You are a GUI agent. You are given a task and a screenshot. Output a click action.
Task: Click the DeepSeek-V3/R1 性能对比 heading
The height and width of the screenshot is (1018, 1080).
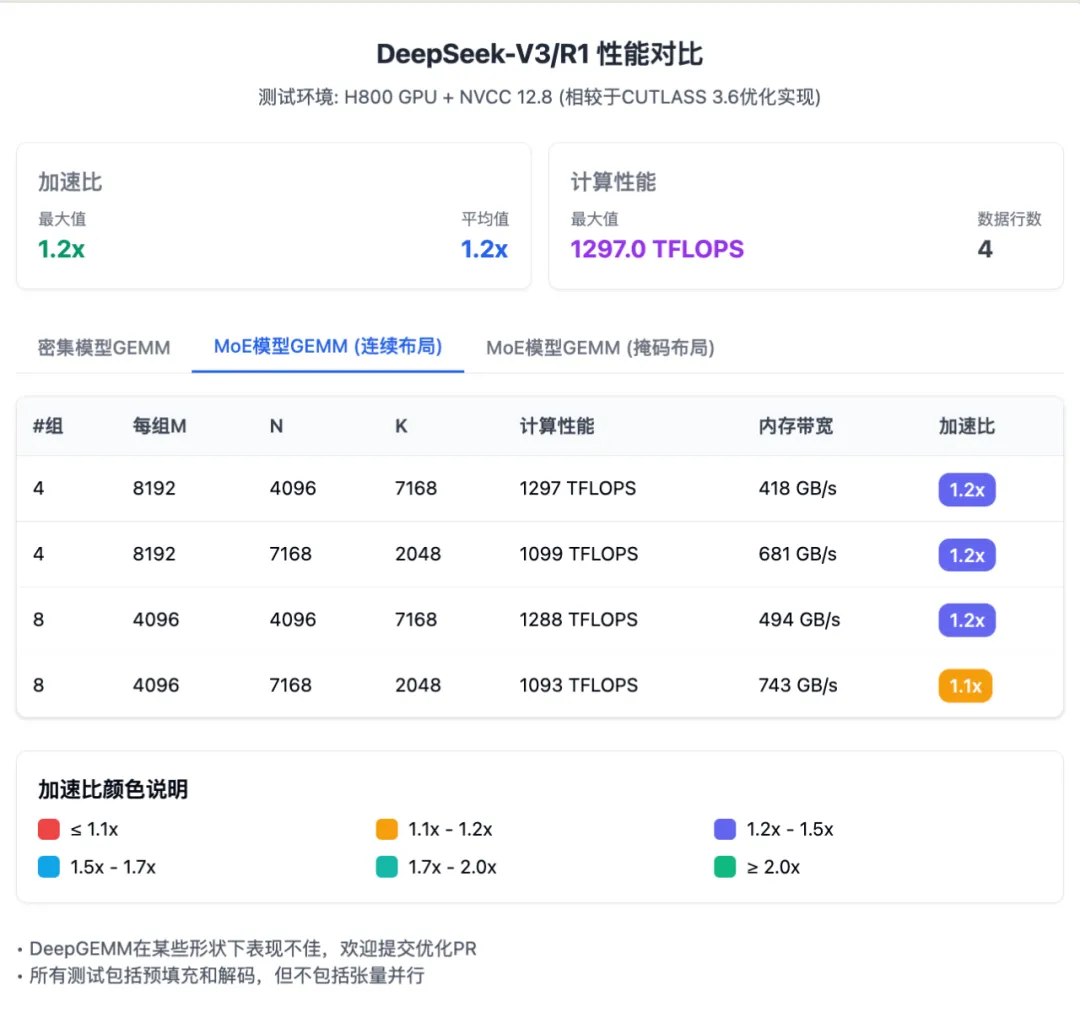(539, 54)
